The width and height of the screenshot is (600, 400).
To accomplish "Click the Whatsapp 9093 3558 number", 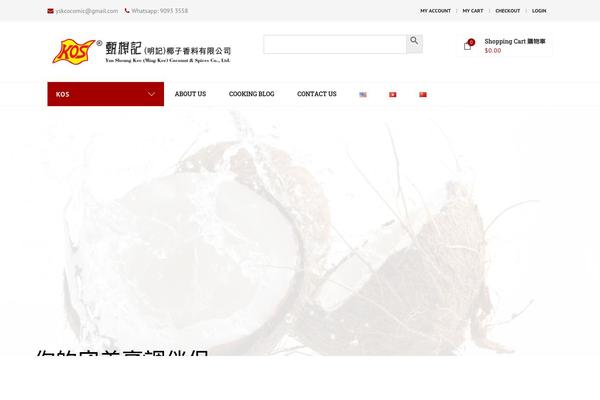I will point(160,11).
